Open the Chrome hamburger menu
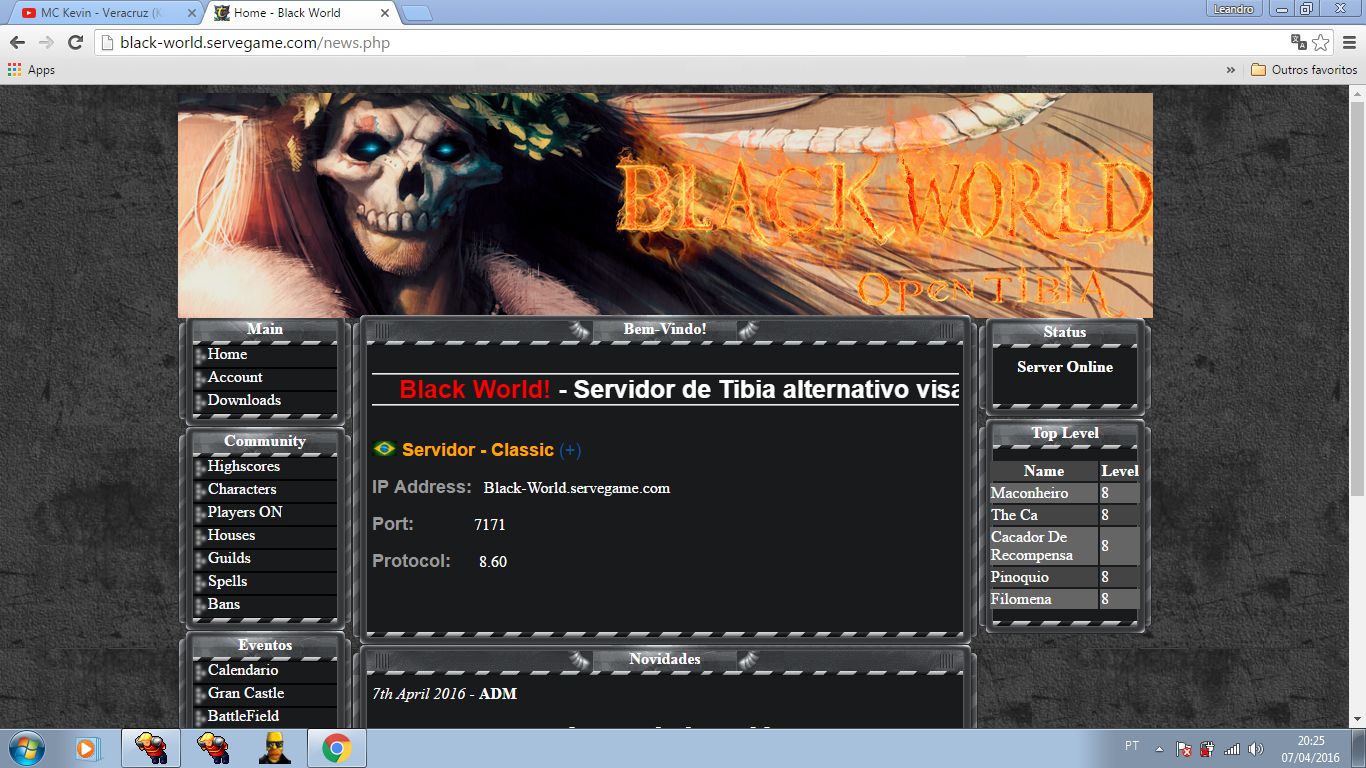Viewport: 1366px width, 768px height. 1349,42
